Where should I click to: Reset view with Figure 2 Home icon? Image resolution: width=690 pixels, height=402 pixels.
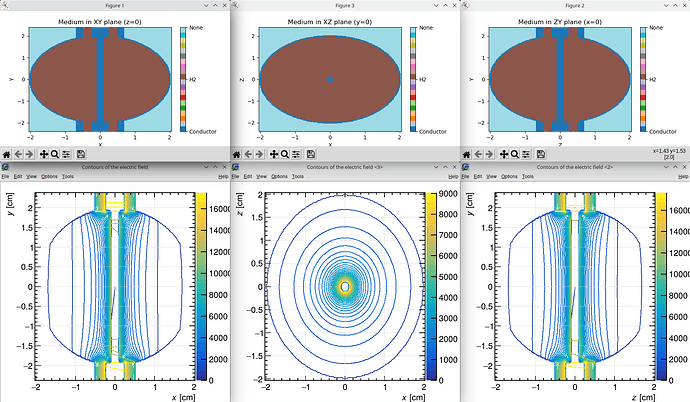click(x=468, y=154)
